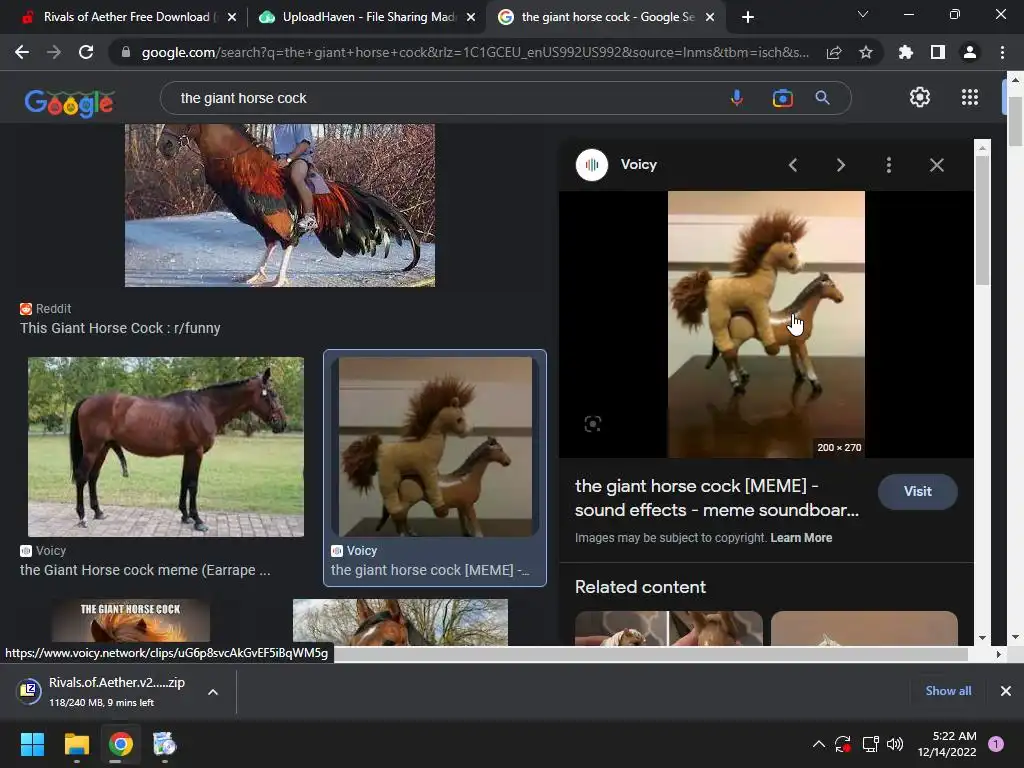Open File Explorer from the taskbar
Image resolution: width=1024 pixels, height=768 pixels.
coord(76,744)
